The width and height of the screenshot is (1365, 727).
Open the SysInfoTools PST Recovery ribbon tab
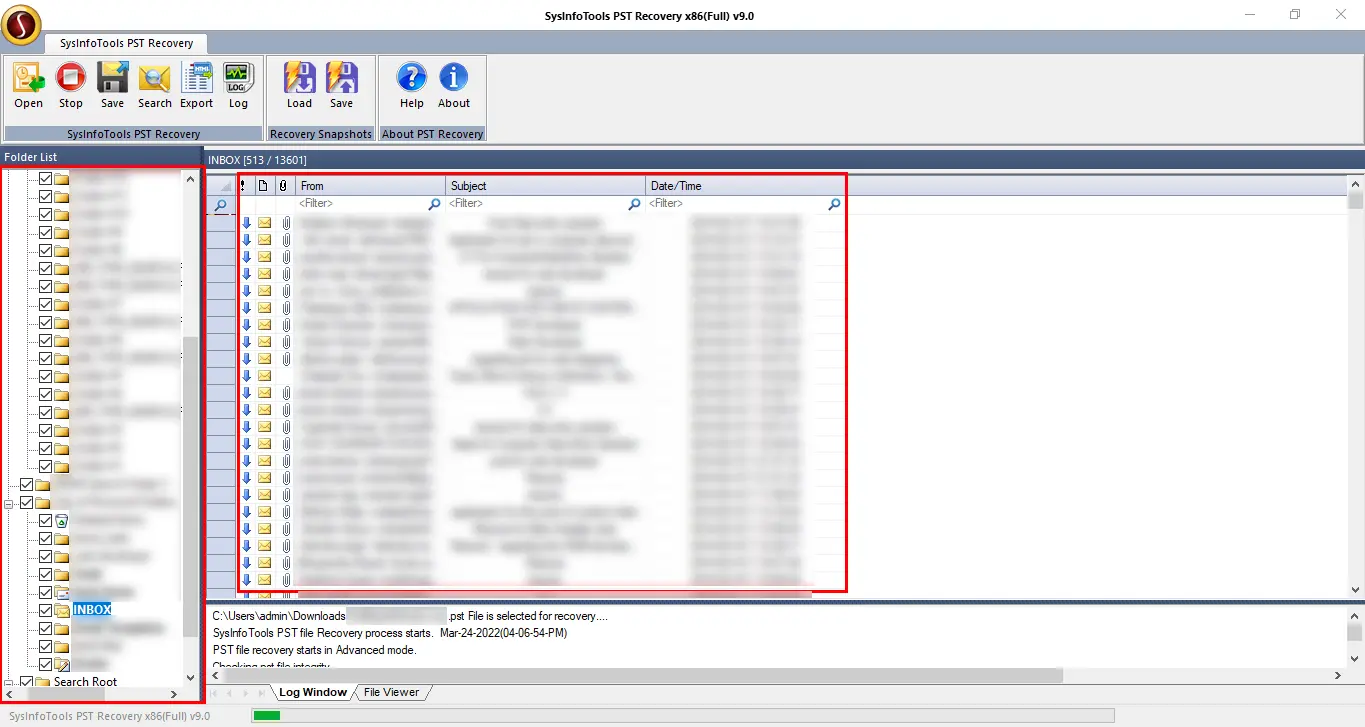[x=126, y=44]
